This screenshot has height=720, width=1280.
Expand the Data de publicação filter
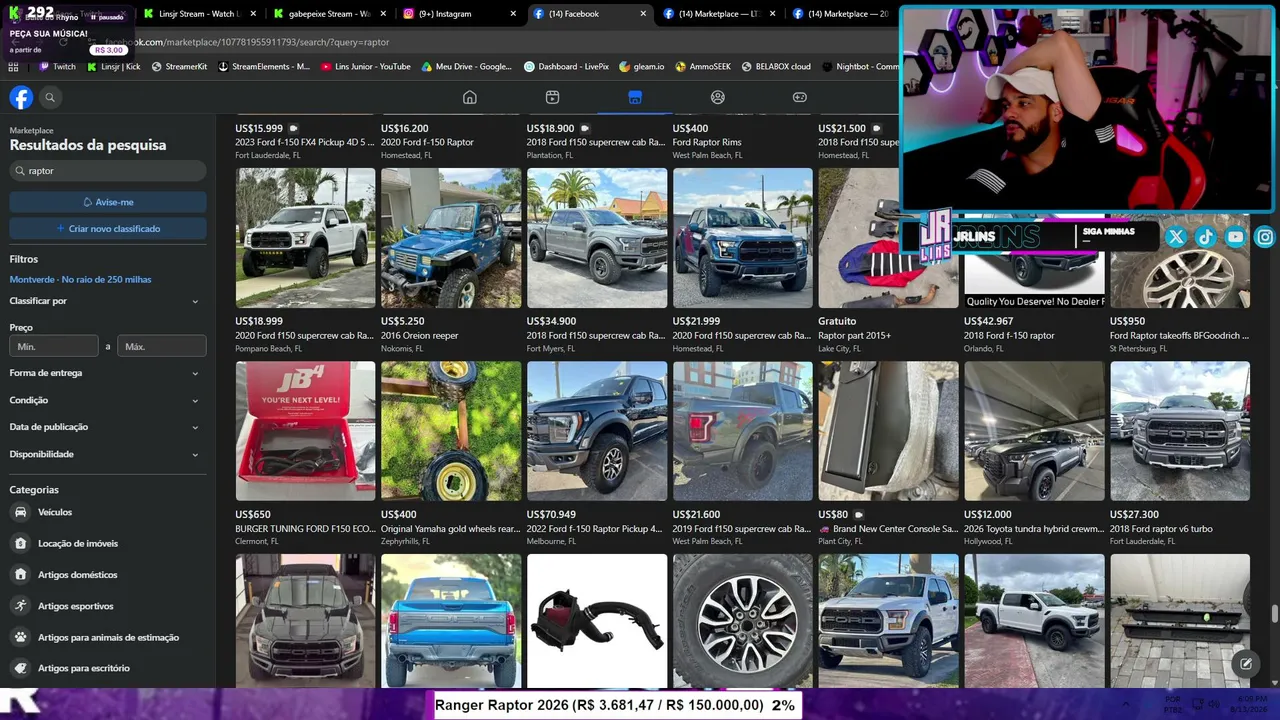point(104,427)
